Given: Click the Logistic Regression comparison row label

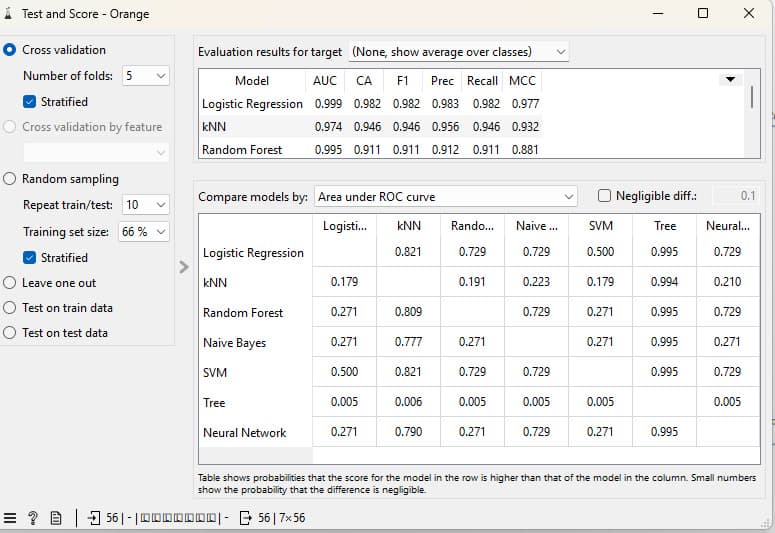Looking at the screenshot, I should point(253,253).
